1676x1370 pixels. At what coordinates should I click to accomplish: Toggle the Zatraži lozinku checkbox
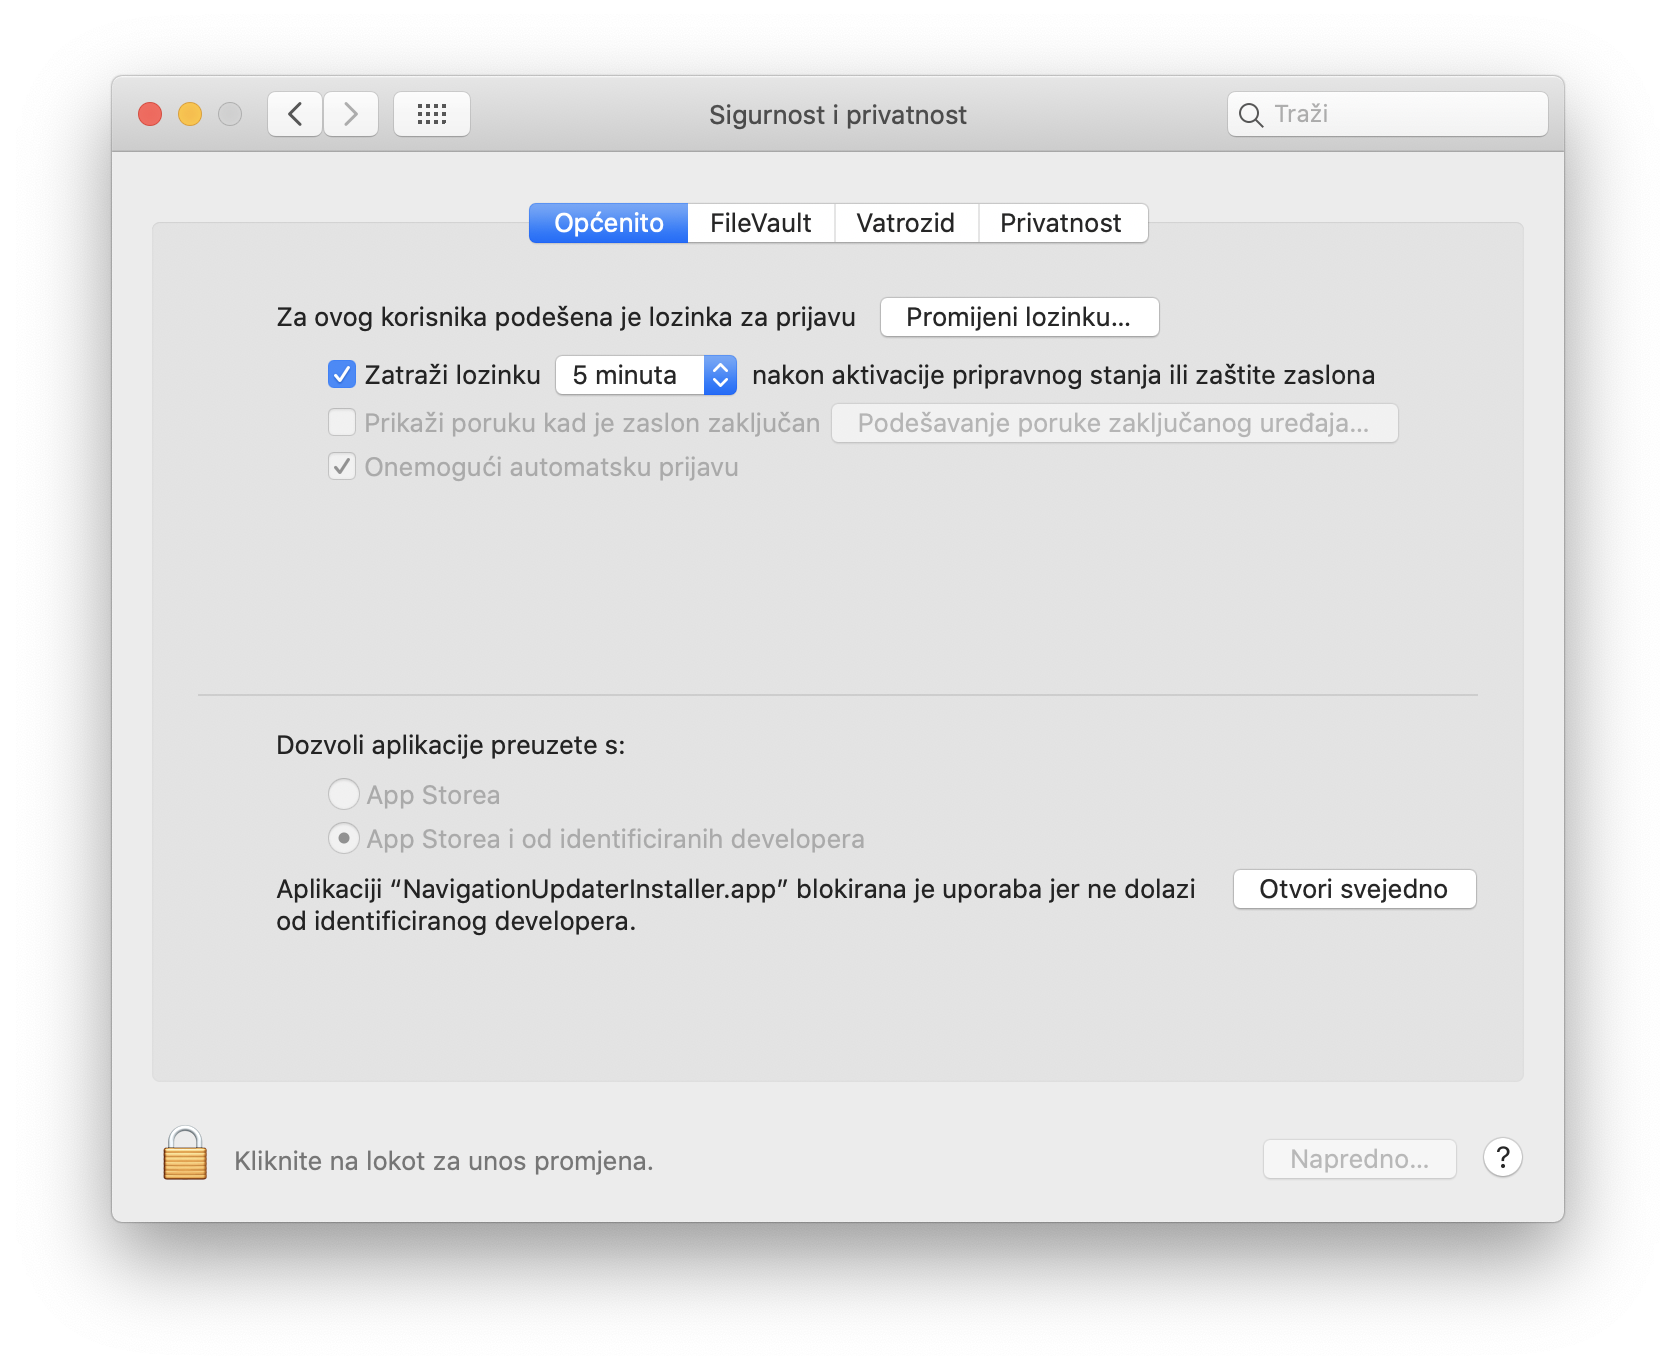[342, 375]
